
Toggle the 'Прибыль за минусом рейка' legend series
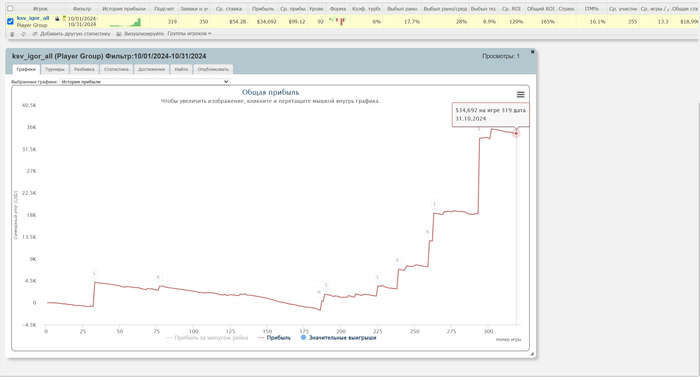(x=206, y=338)
